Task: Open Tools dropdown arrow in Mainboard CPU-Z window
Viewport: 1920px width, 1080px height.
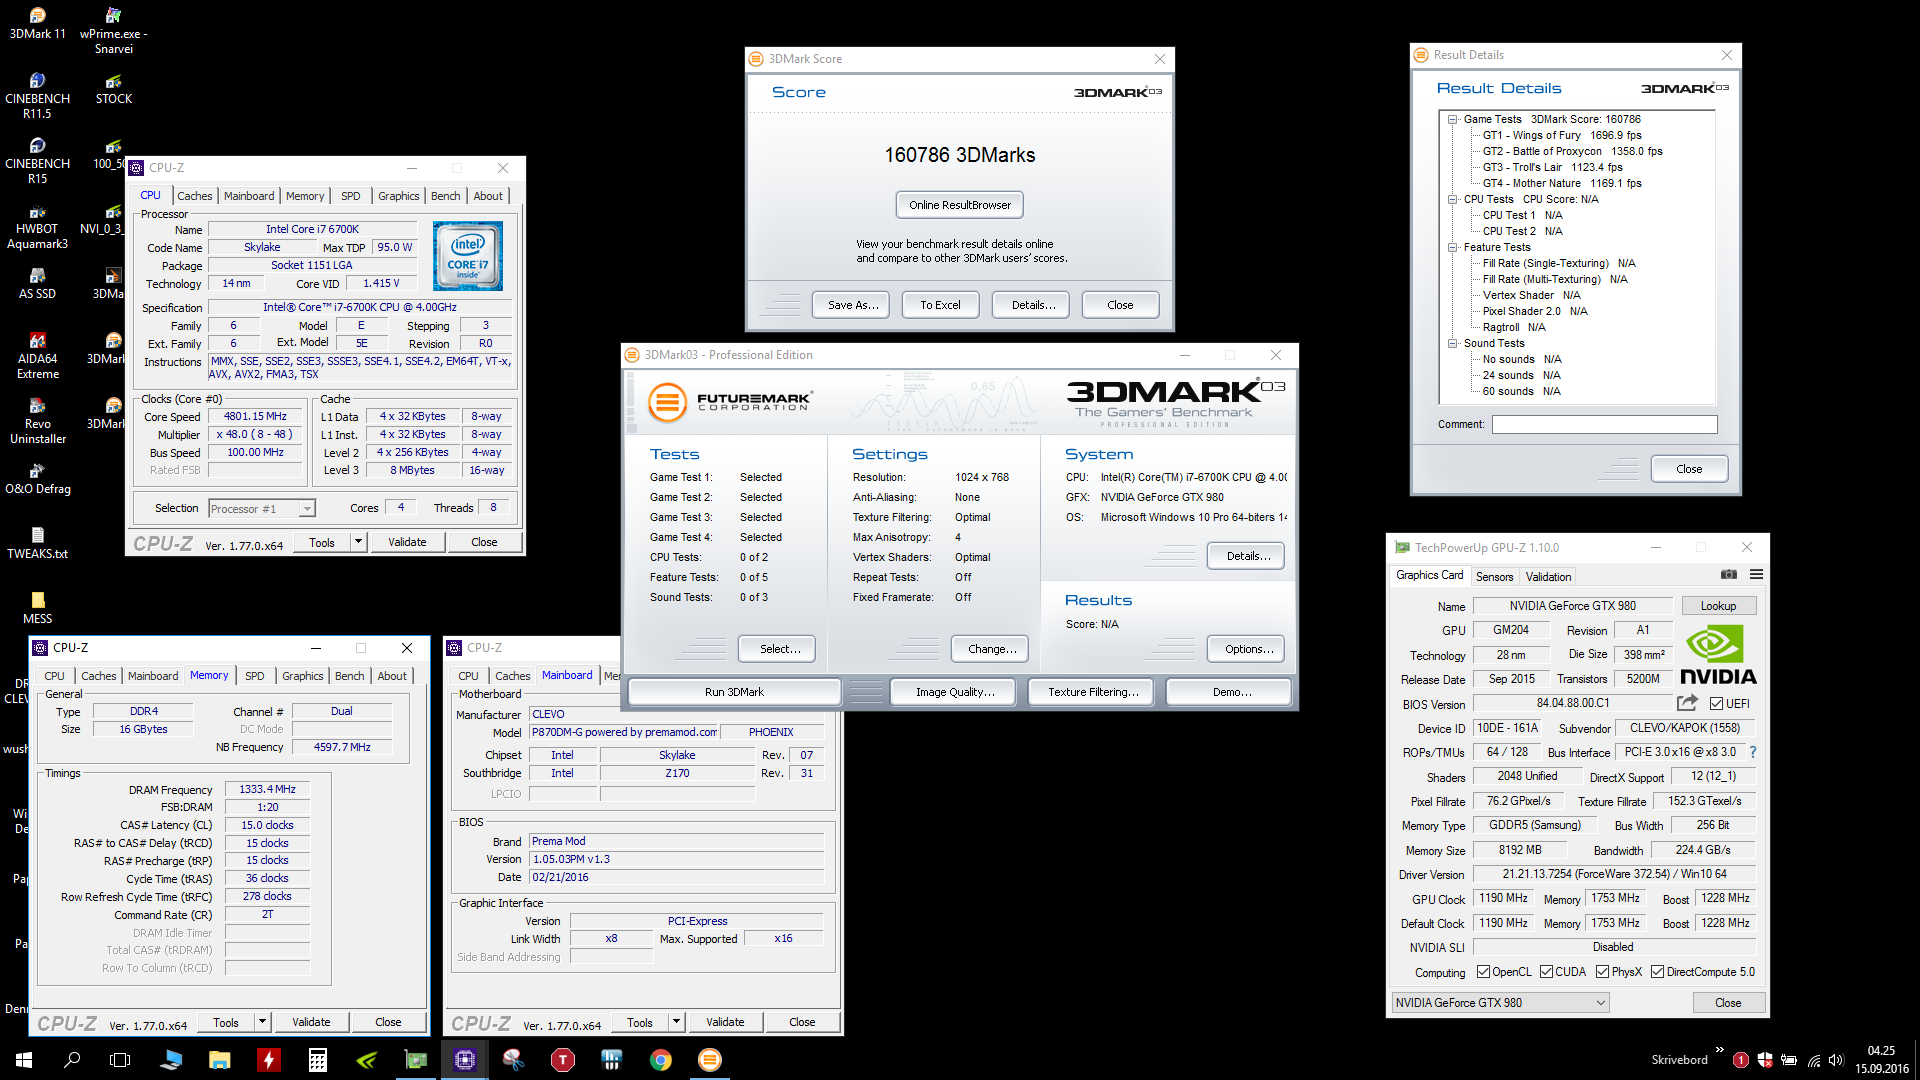Action: (676, 1022)
